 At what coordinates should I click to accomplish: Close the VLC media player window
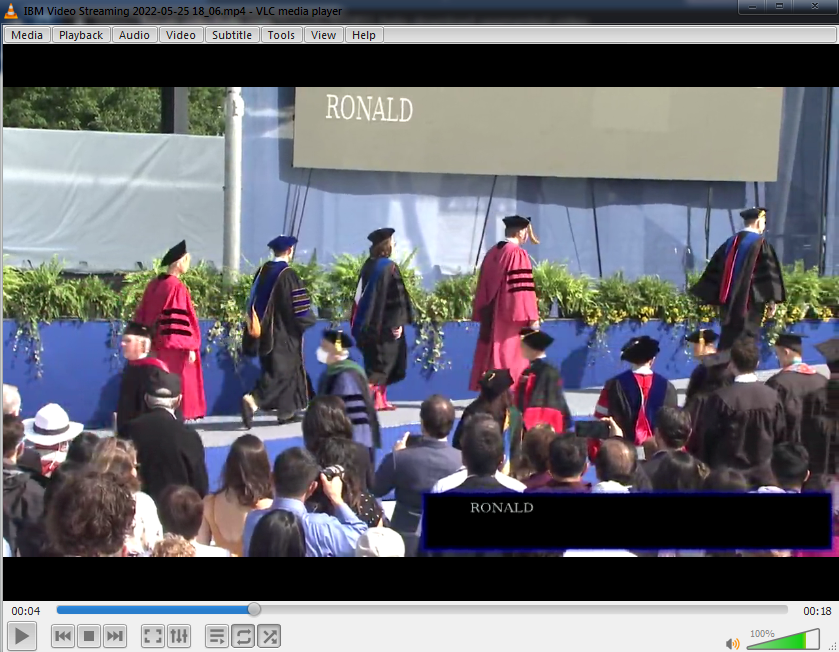pyautogui.click(x=814, y=6)
